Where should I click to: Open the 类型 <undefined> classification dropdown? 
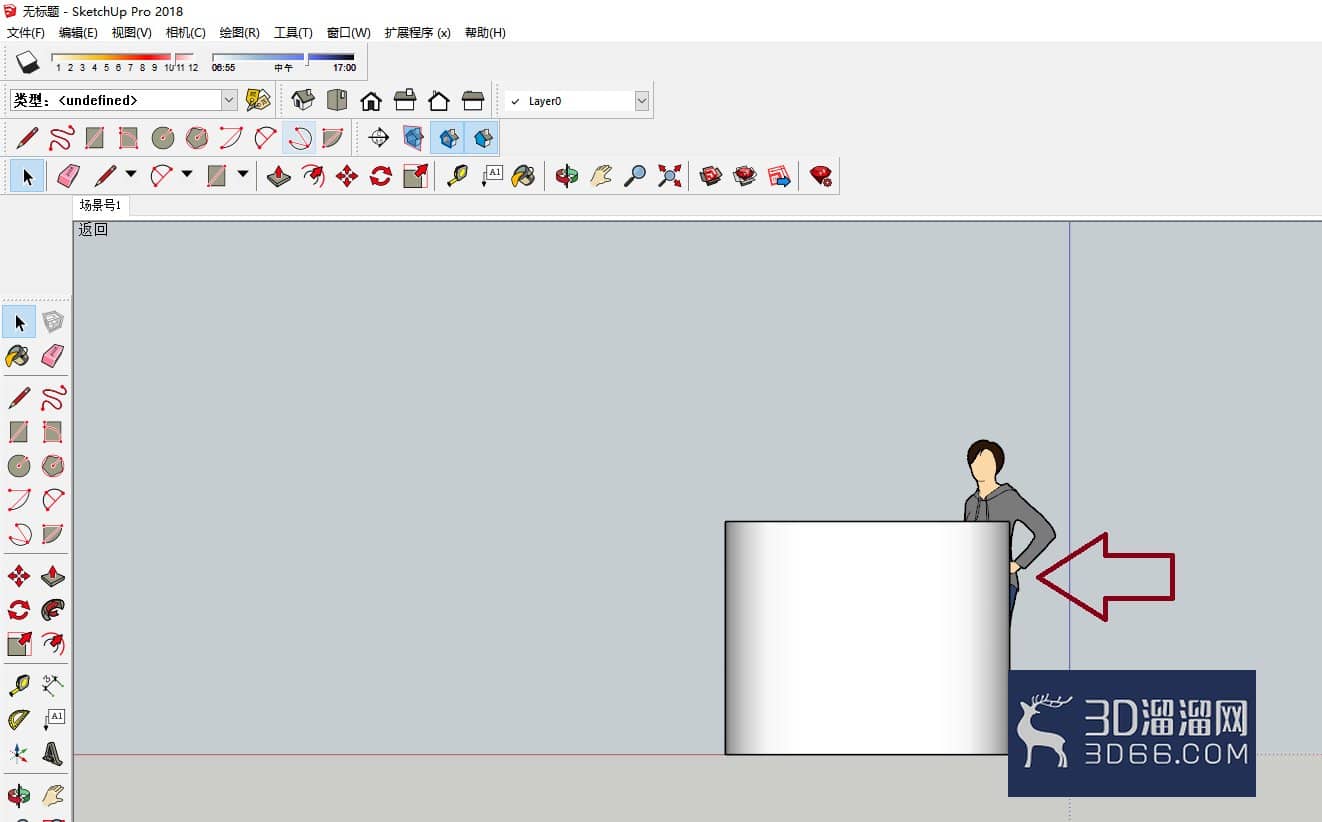pyautogui.click(x=229, y=100)
